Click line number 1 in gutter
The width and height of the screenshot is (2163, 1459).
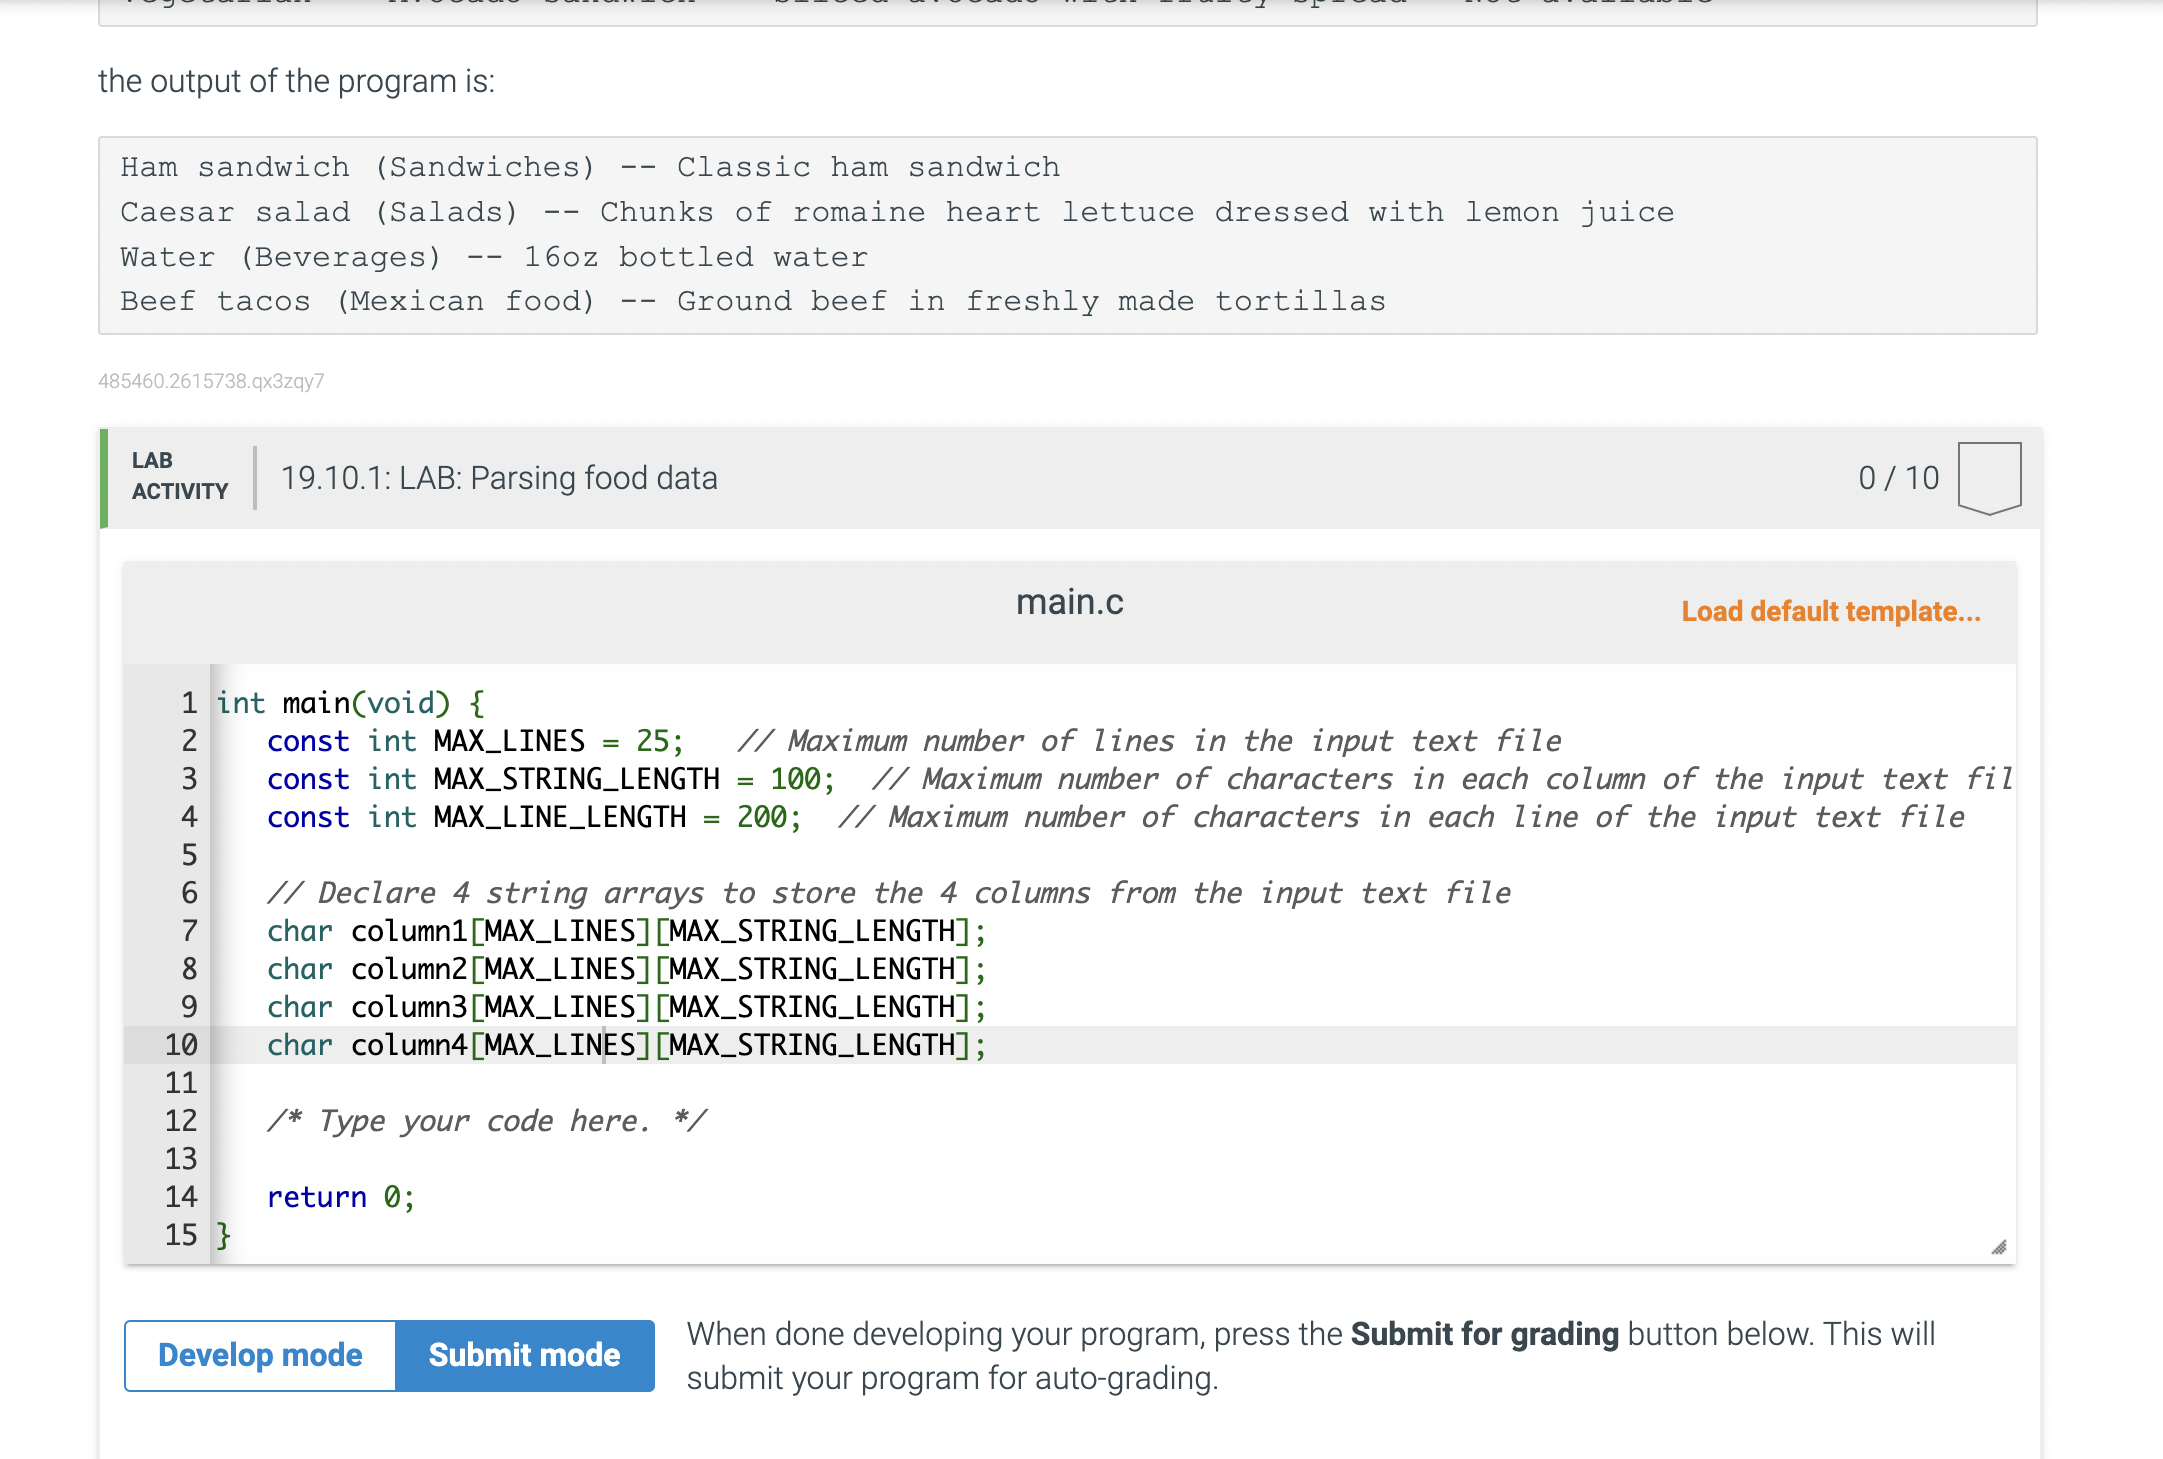(189, 703)
